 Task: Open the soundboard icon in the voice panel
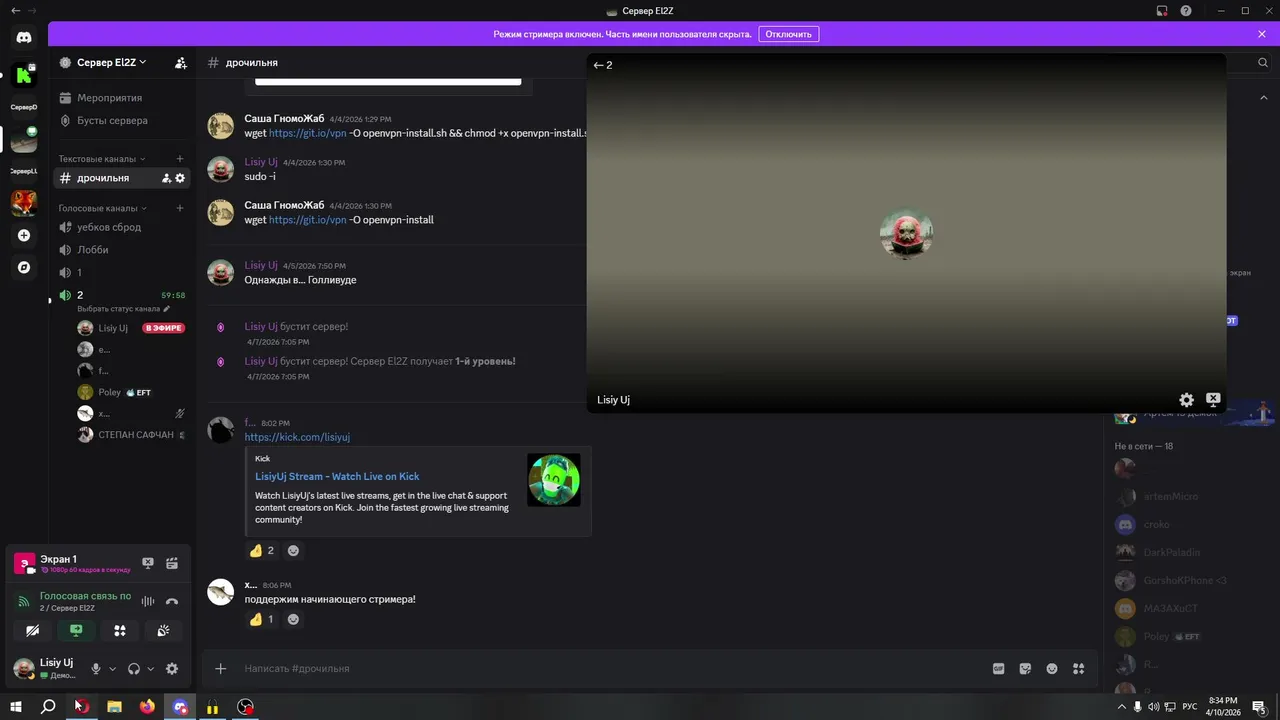click(163, 630)
